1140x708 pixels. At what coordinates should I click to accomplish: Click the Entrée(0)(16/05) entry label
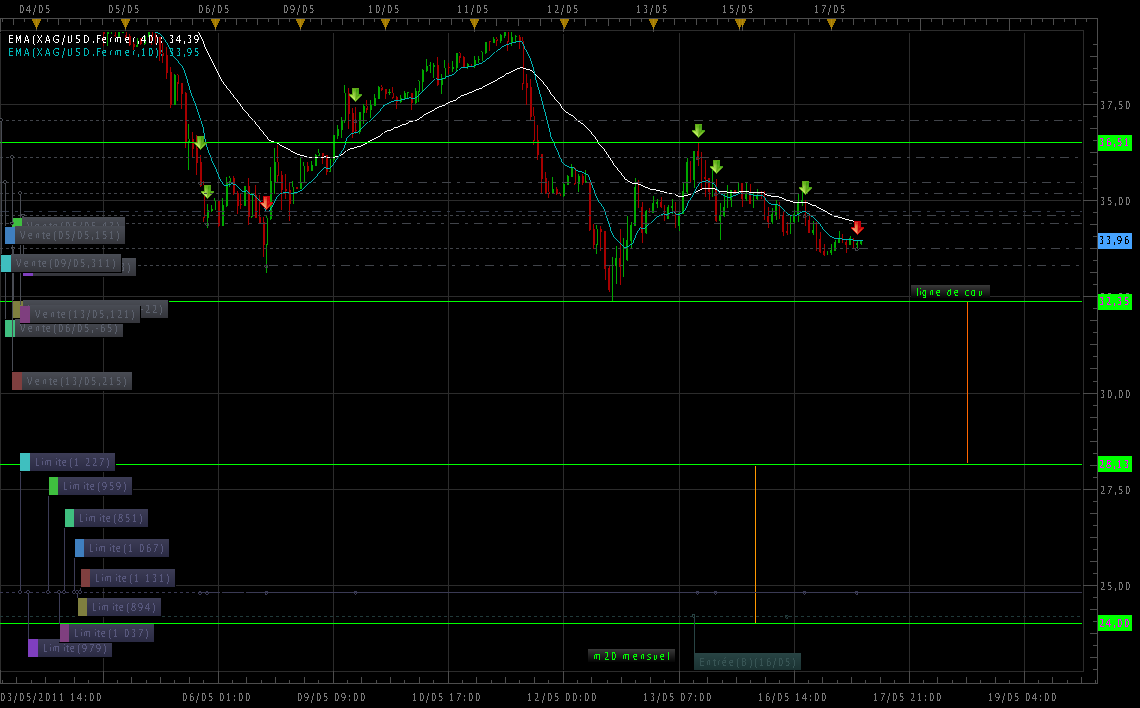(x=747, y=662)
